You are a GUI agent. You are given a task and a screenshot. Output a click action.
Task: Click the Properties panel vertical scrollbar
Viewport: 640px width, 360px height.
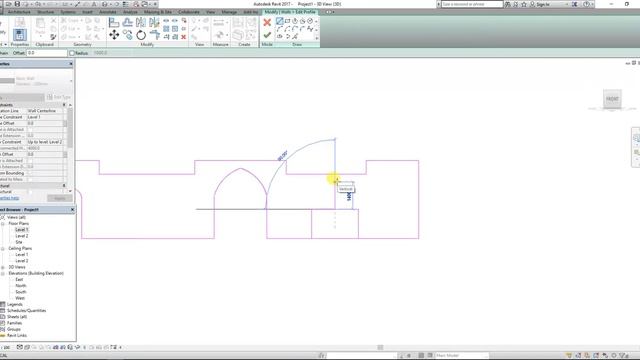click(x=70, y=128)
